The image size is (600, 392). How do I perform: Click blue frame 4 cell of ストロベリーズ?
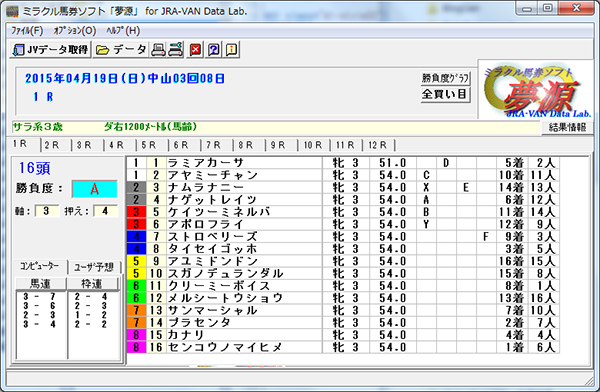click(x=136, y=237)
